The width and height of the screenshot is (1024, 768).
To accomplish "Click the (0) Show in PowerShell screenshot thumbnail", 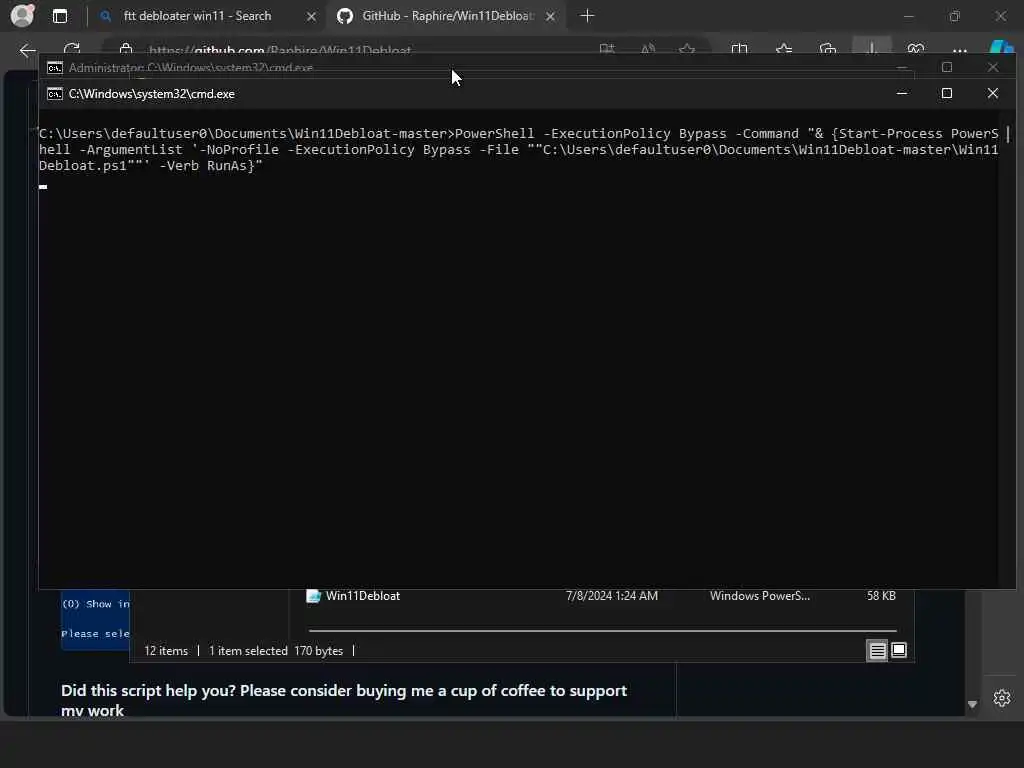I will point(95,619).
